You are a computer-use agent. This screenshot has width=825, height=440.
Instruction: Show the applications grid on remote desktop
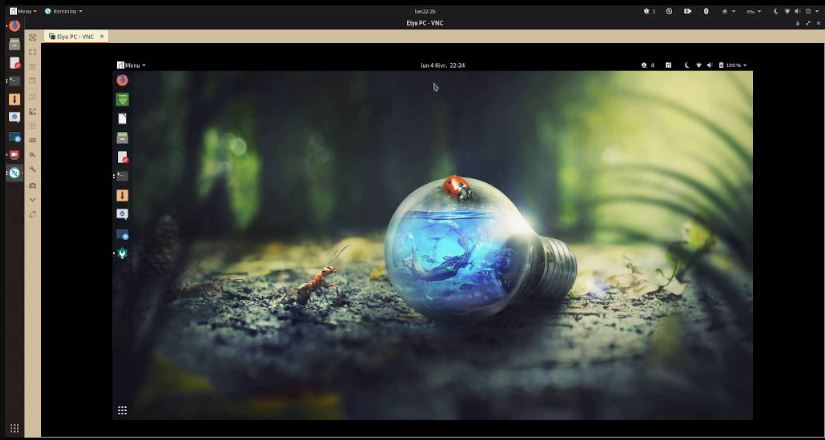pos(122,410)
